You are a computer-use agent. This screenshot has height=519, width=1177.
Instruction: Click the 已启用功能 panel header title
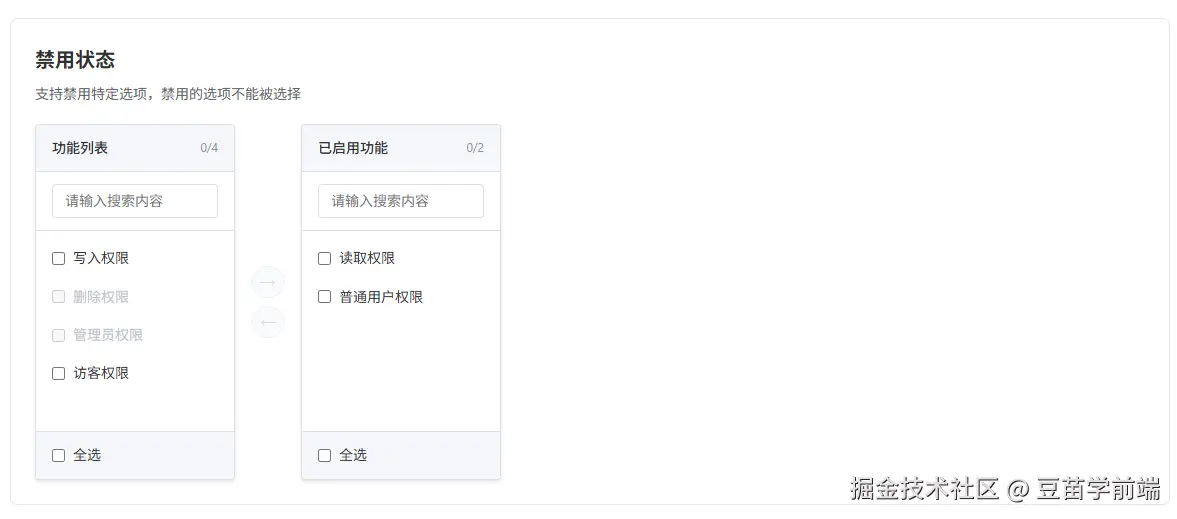(353, 148)
